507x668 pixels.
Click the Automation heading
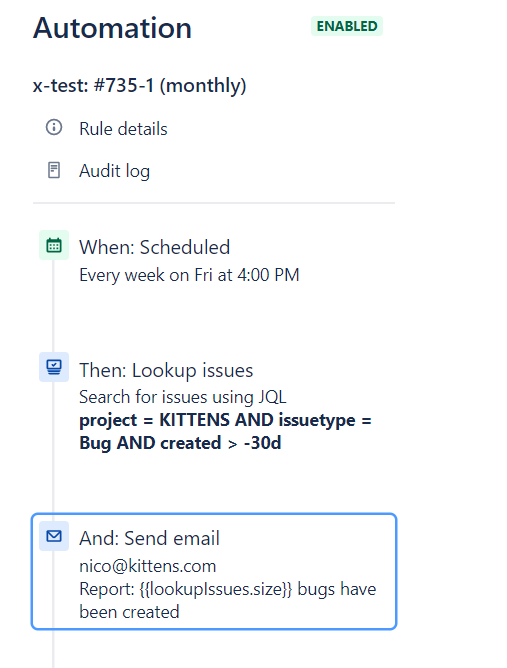point(112,28)
